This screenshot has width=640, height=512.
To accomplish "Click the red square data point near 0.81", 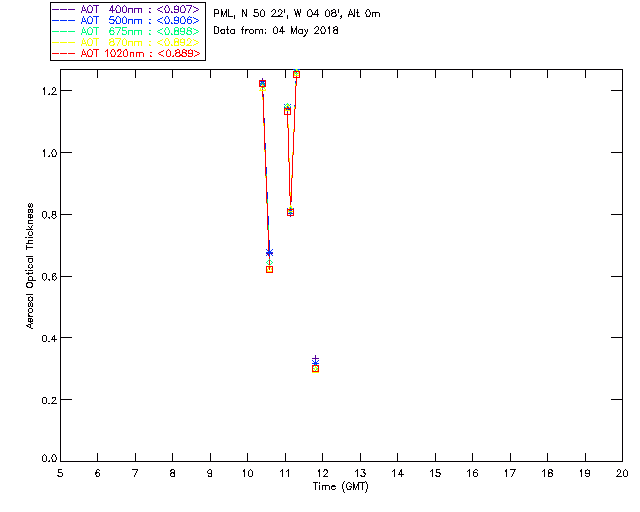I will 290,212.
